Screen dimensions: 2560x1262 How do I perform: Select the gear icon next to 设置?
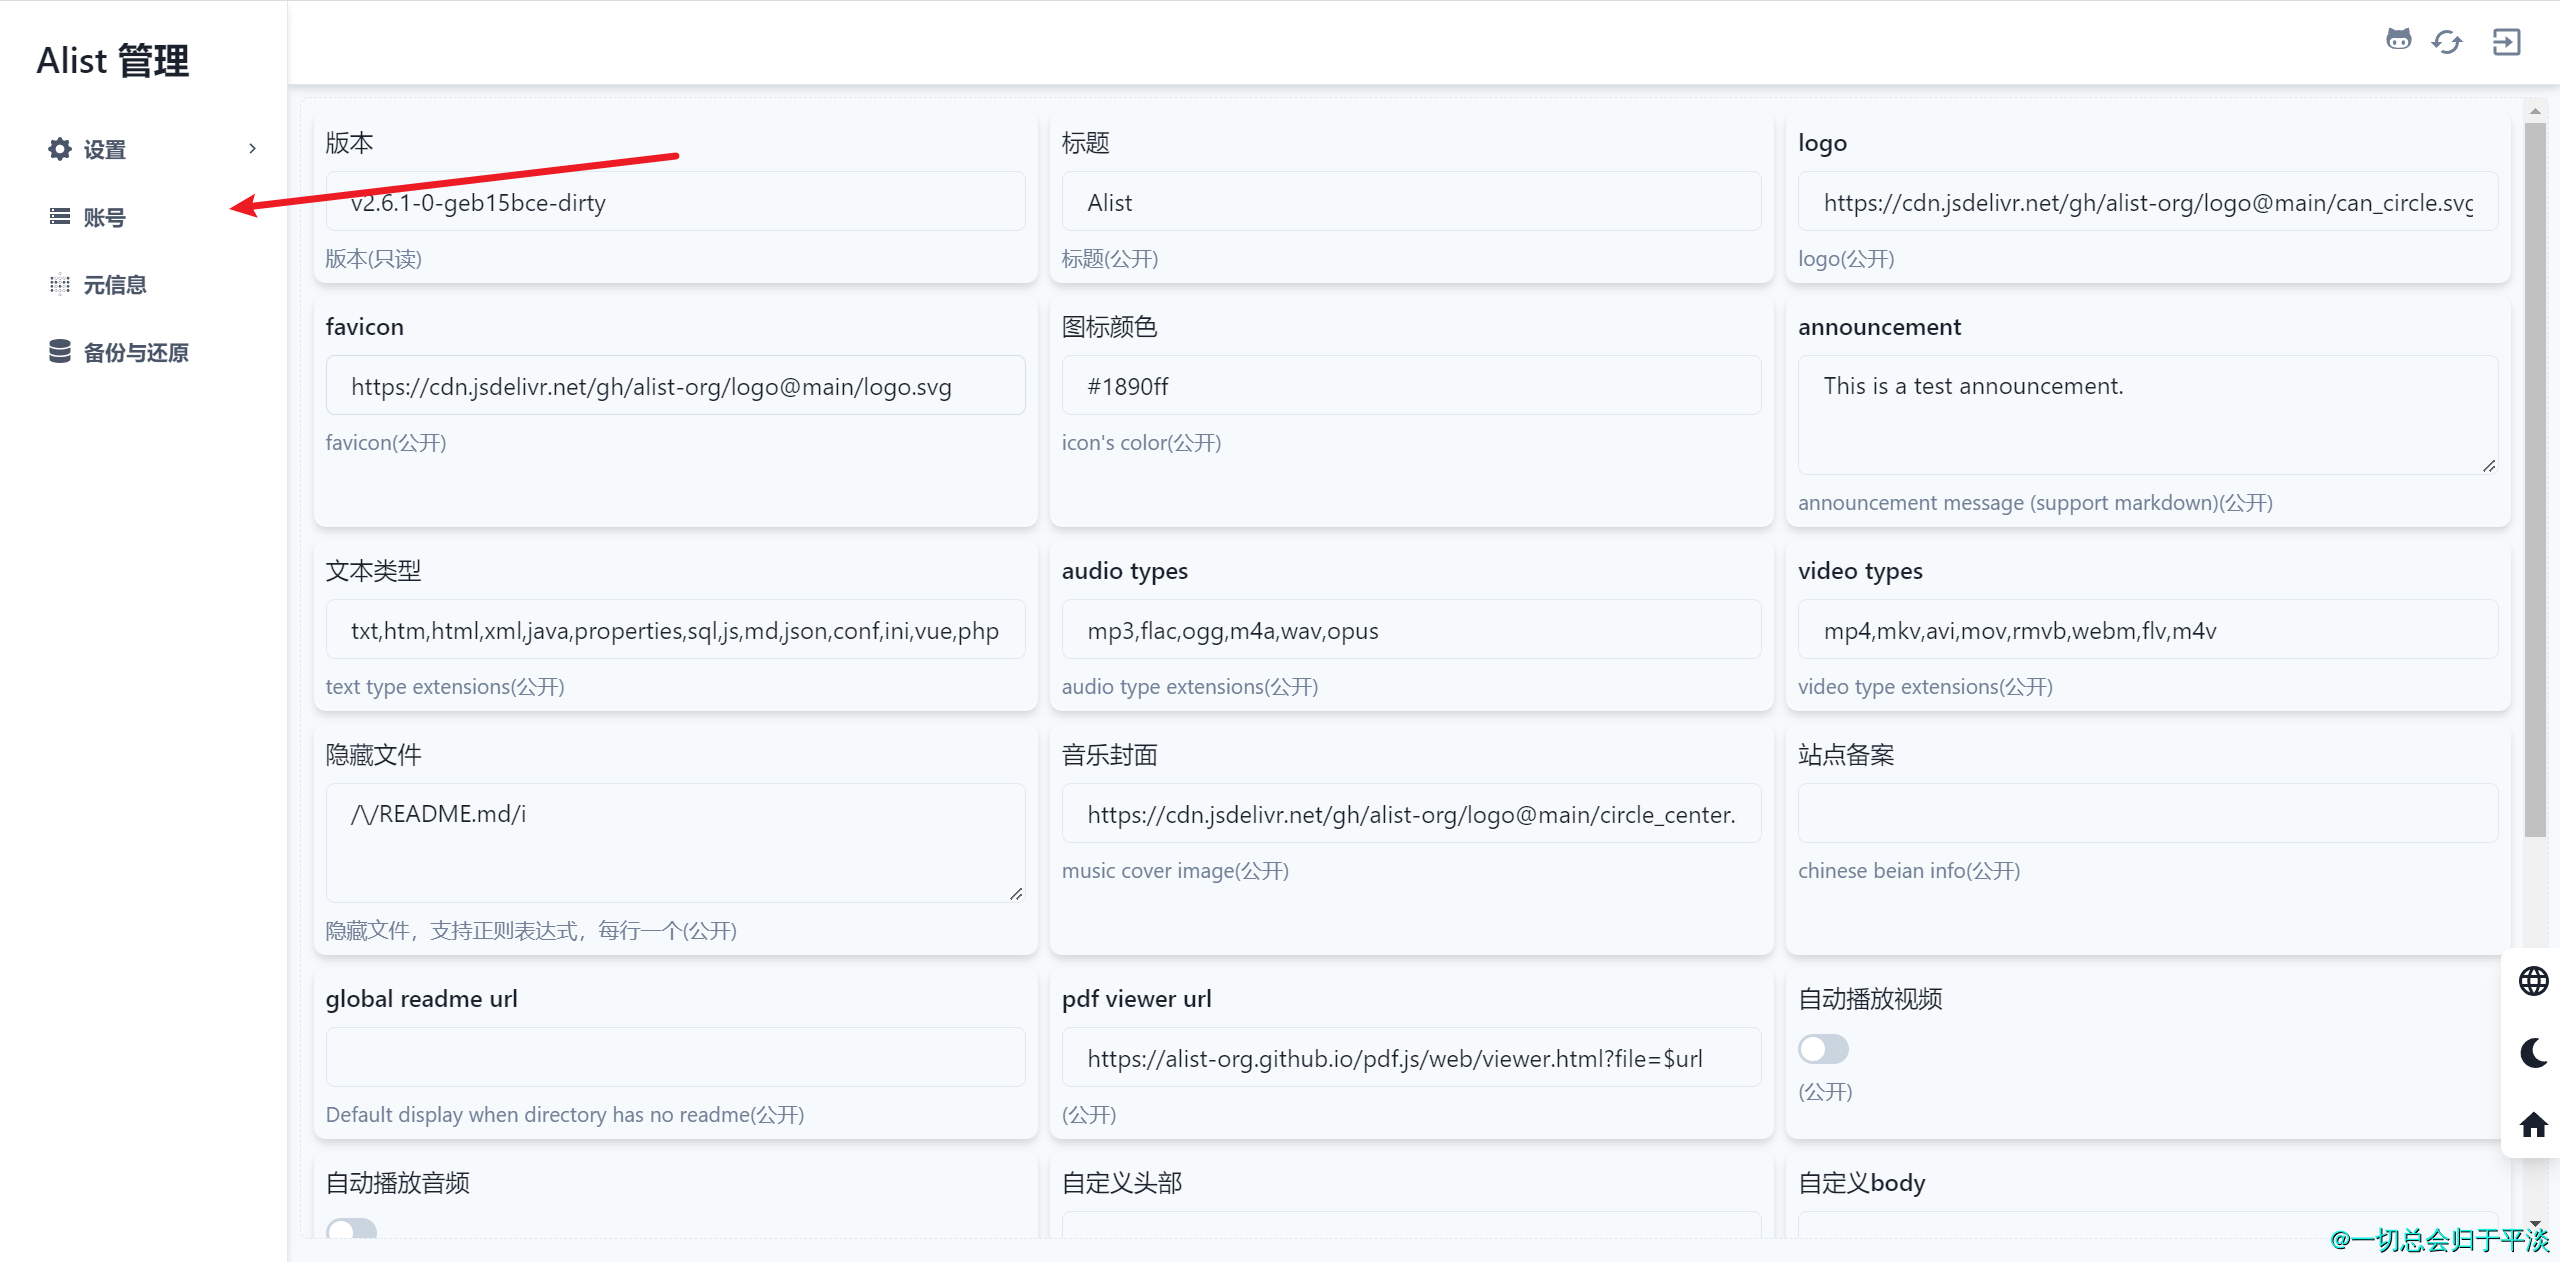59,148
